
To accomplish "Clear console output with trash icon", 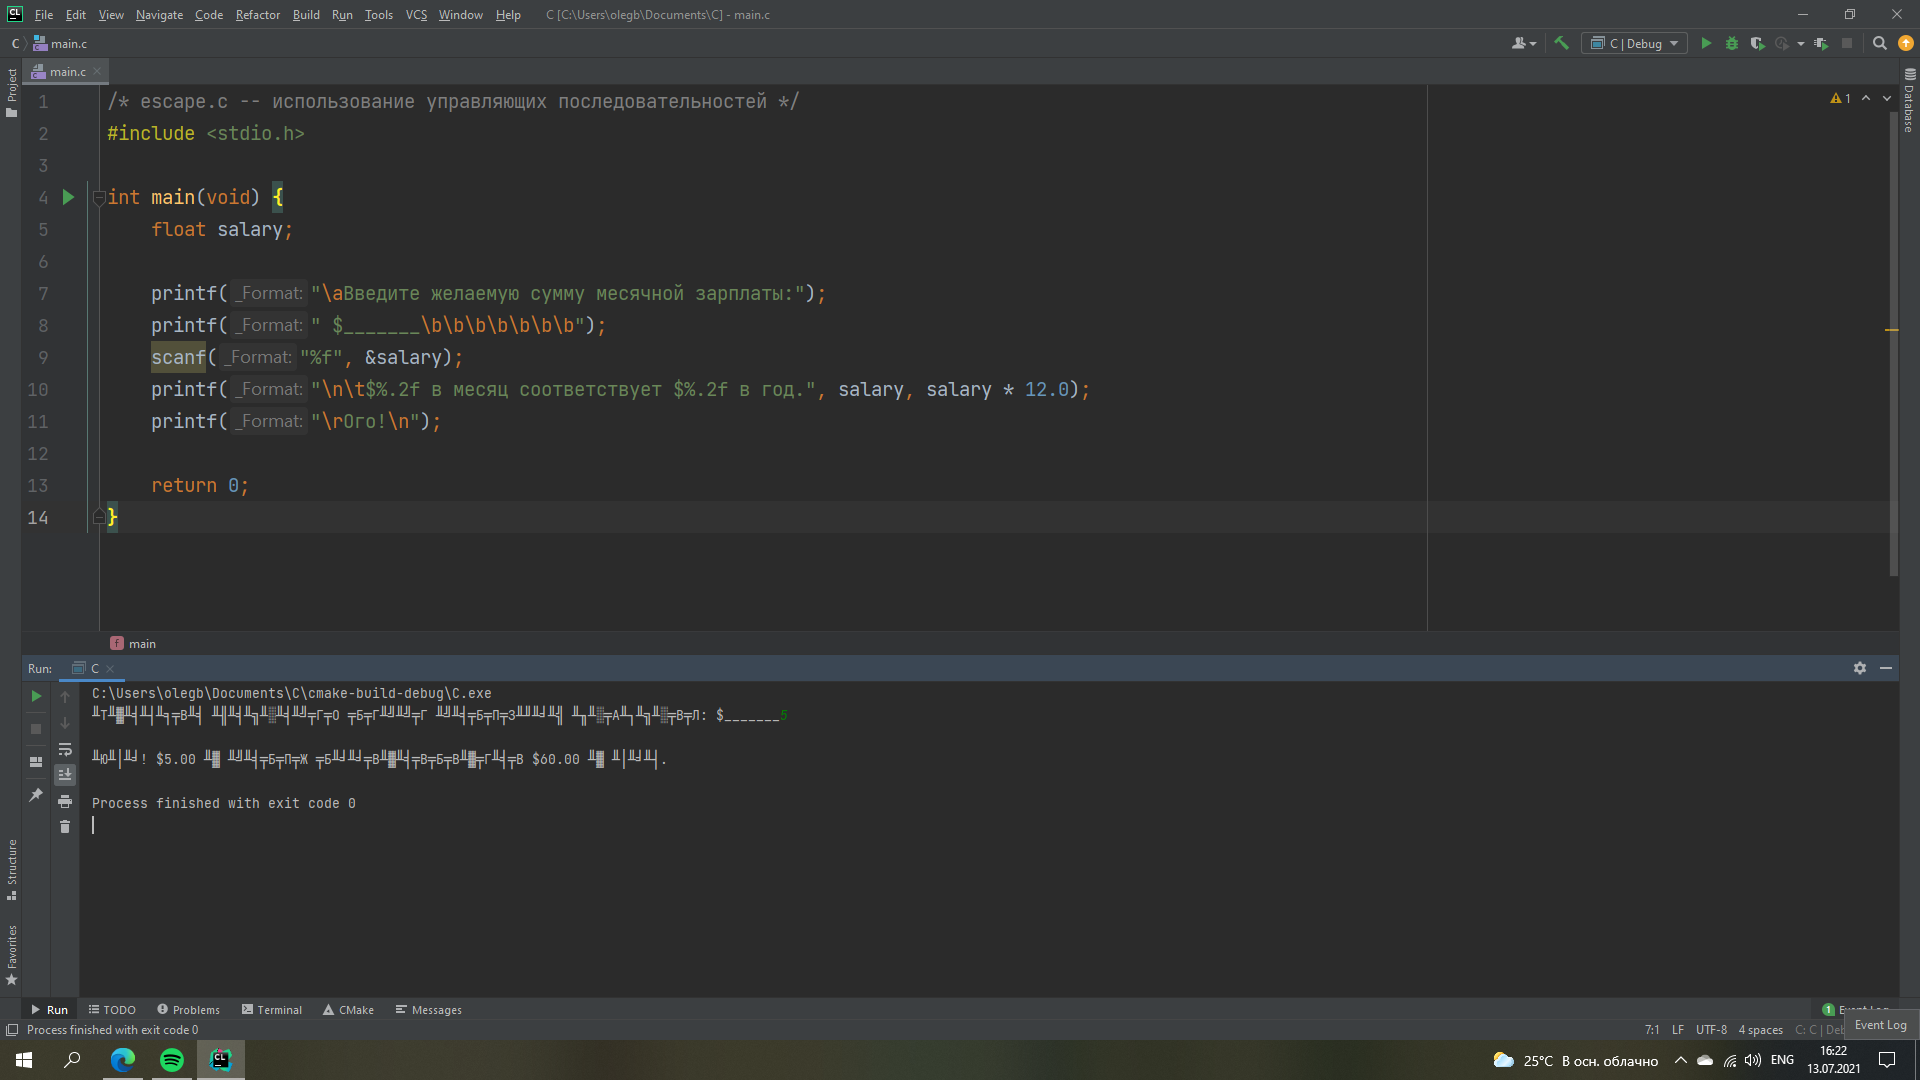I will click(x=65, y=827).
